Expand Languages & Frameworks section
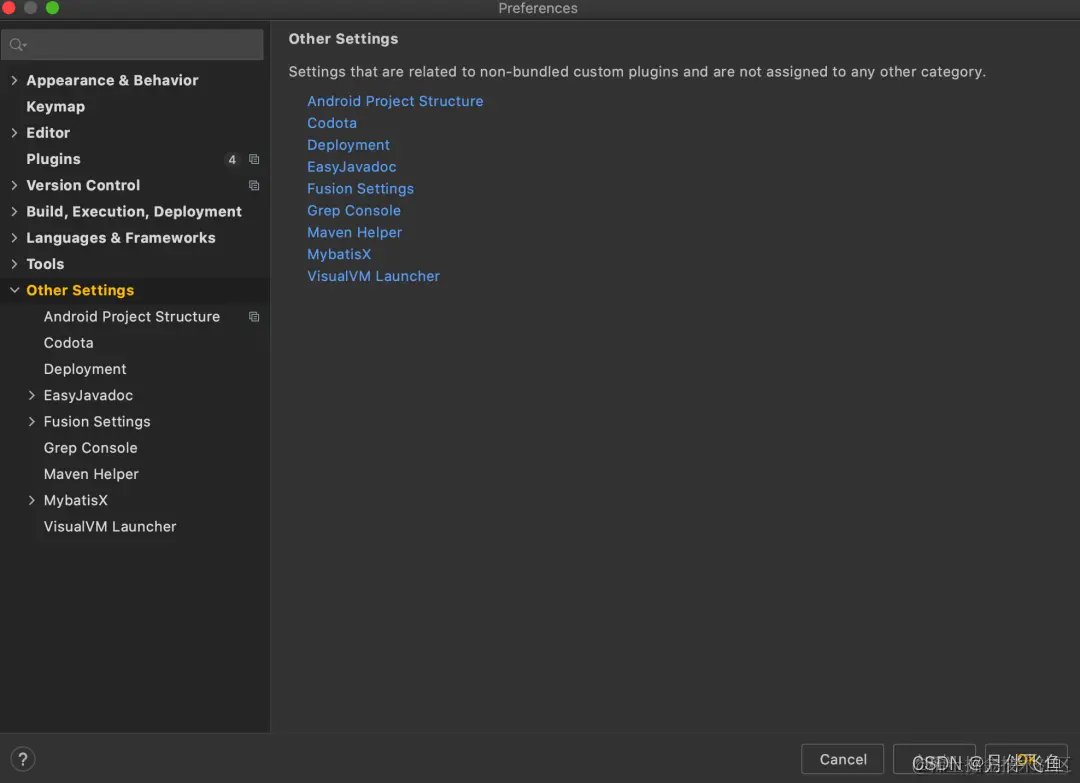The width and height of the screenshot is (1080, 783). (x=14, y=238)
